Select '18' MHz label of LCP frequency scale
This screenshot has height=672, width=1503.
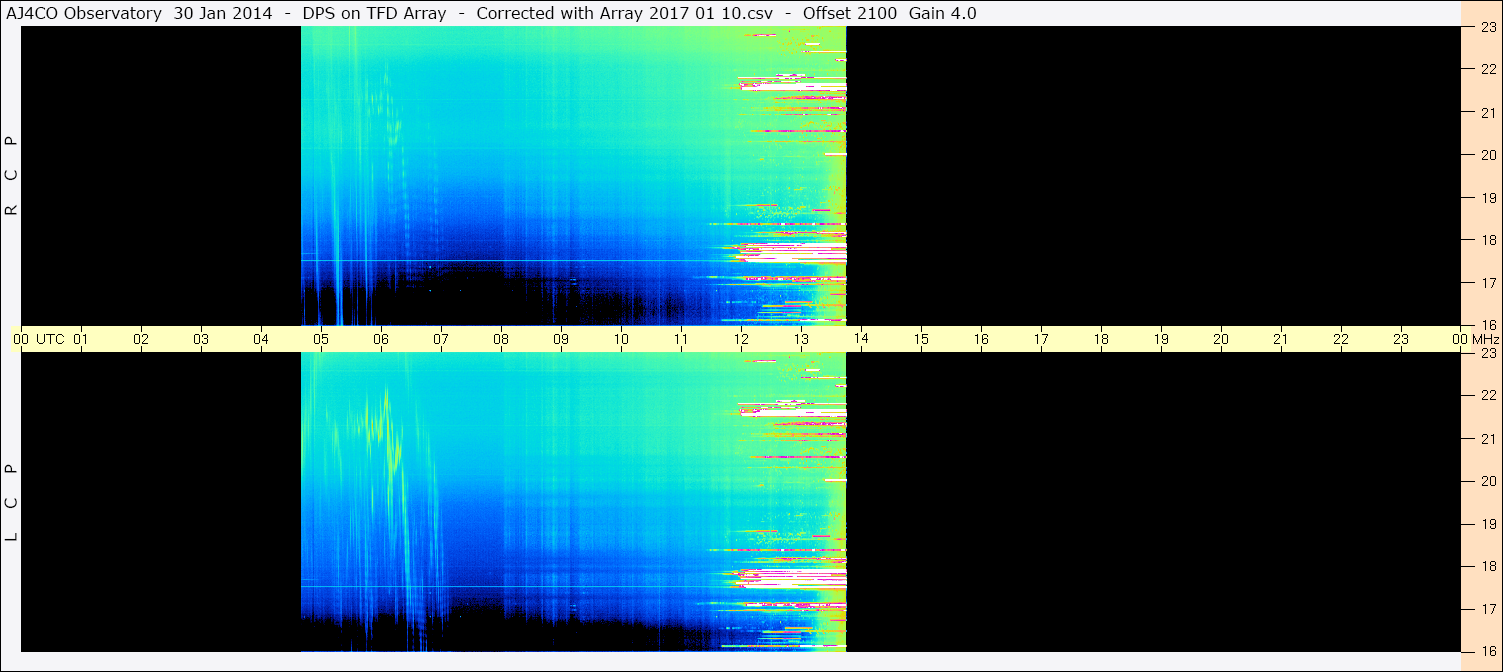click(x=1487, y=566)
